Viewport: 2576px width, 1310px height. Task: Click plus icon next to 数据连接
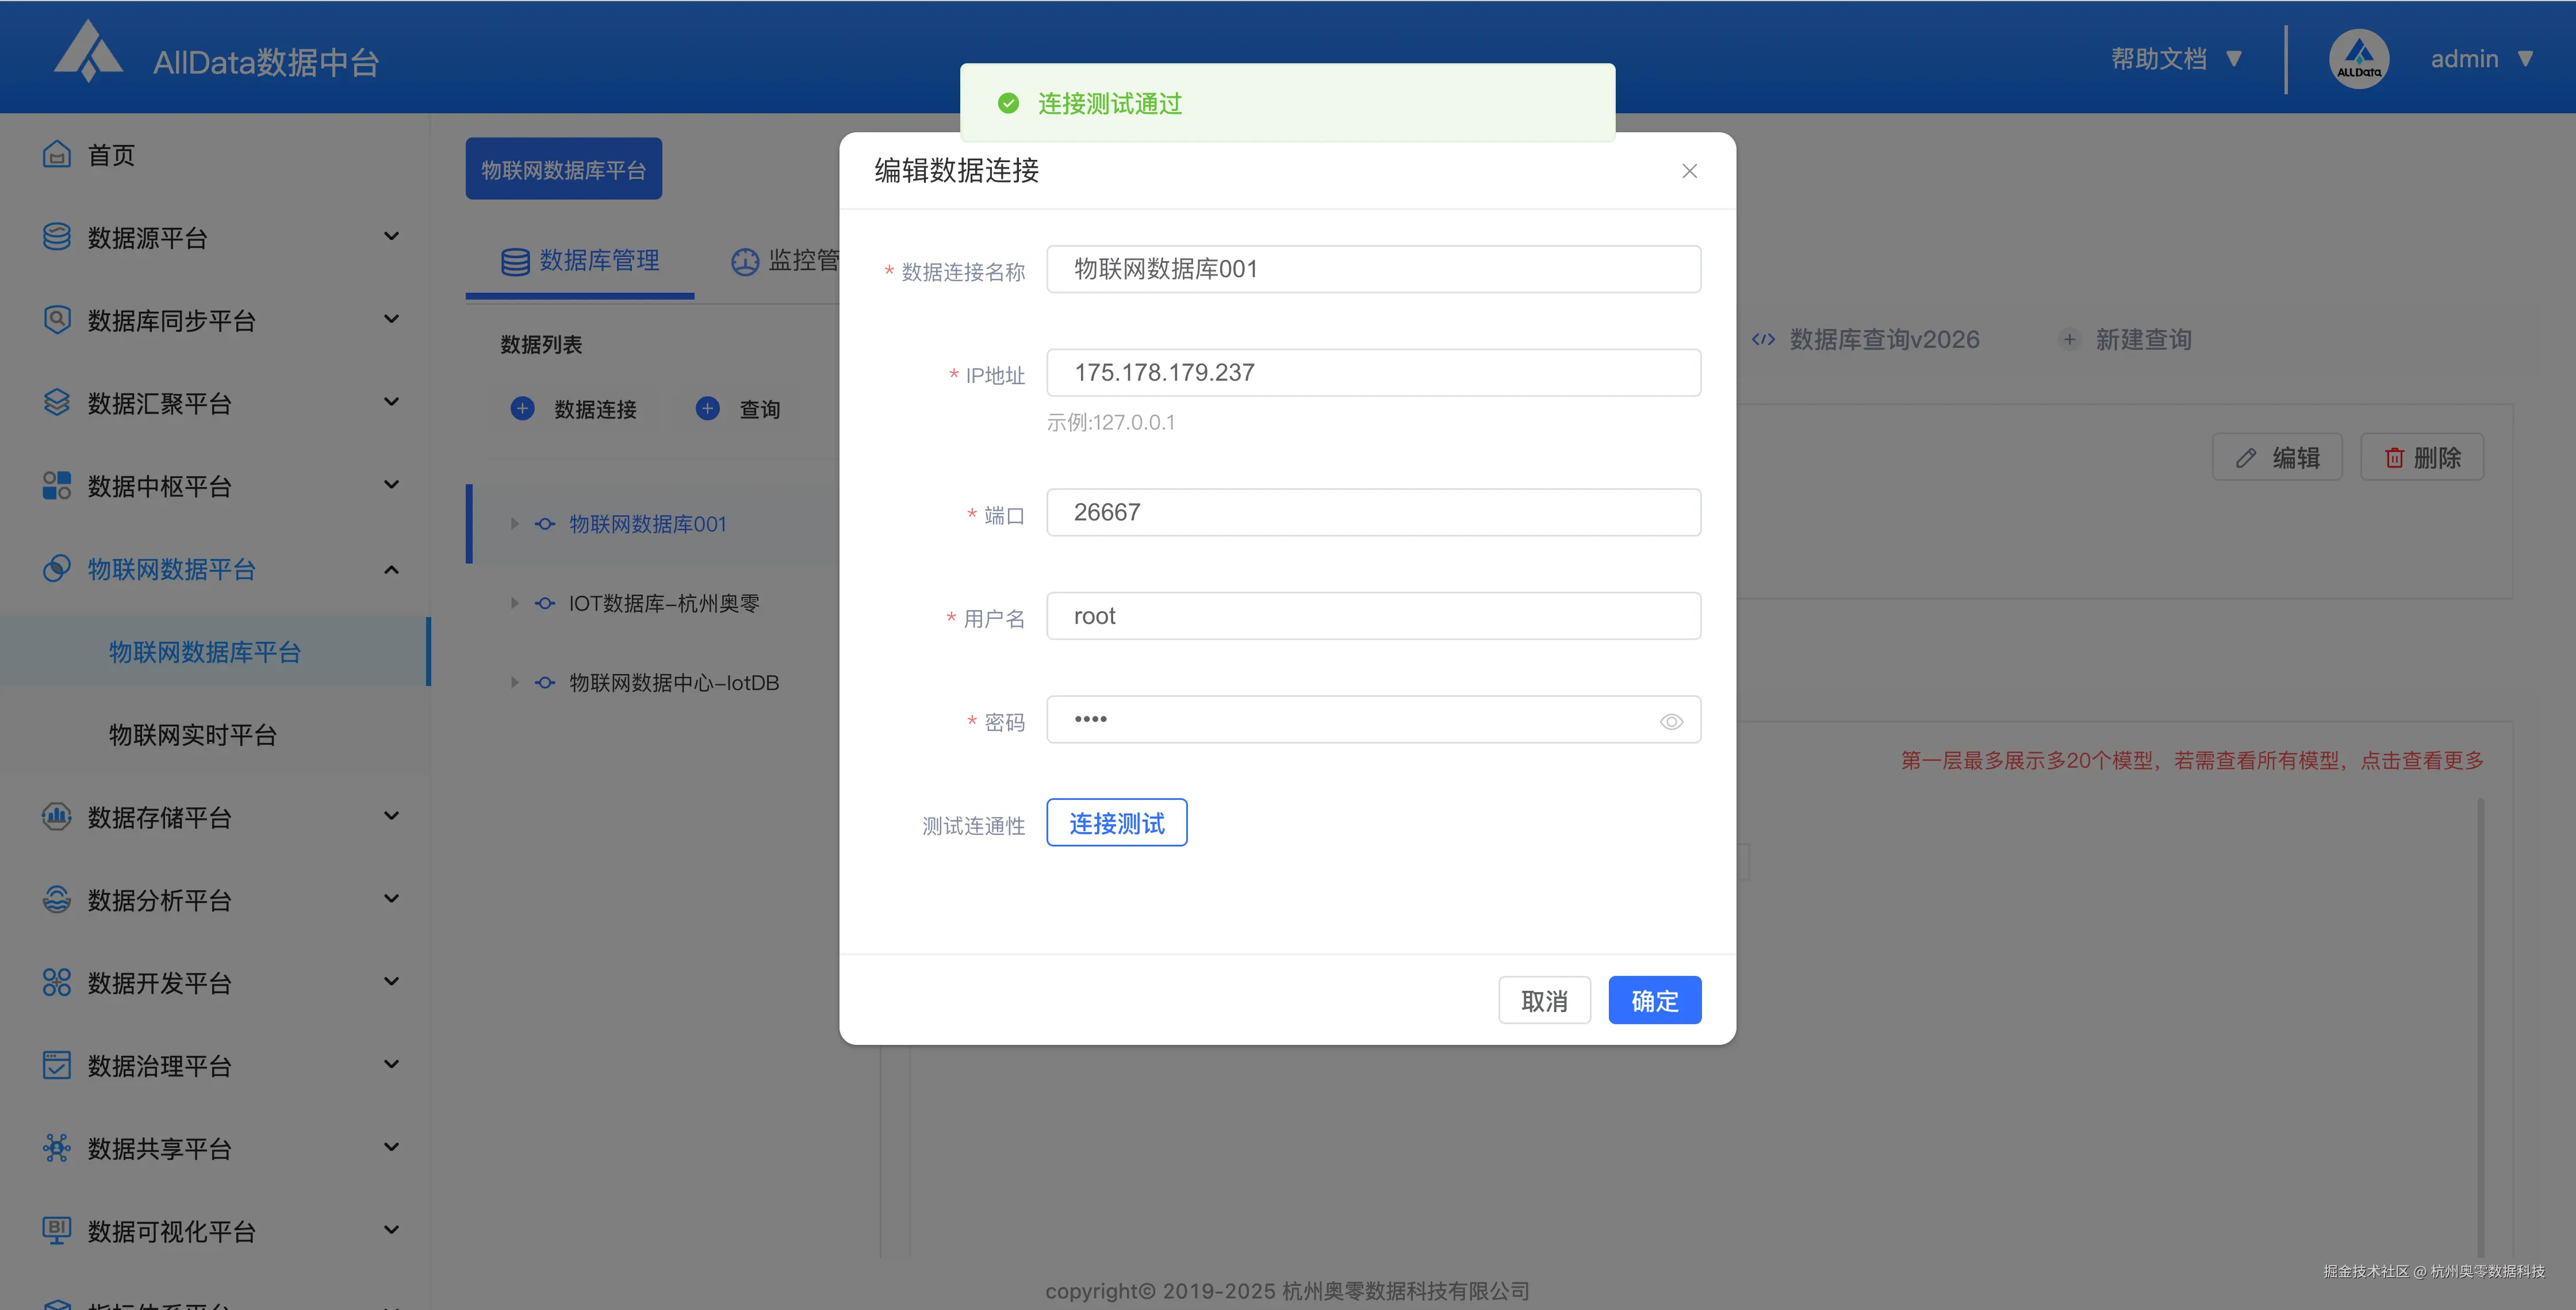tap(522, 408)
